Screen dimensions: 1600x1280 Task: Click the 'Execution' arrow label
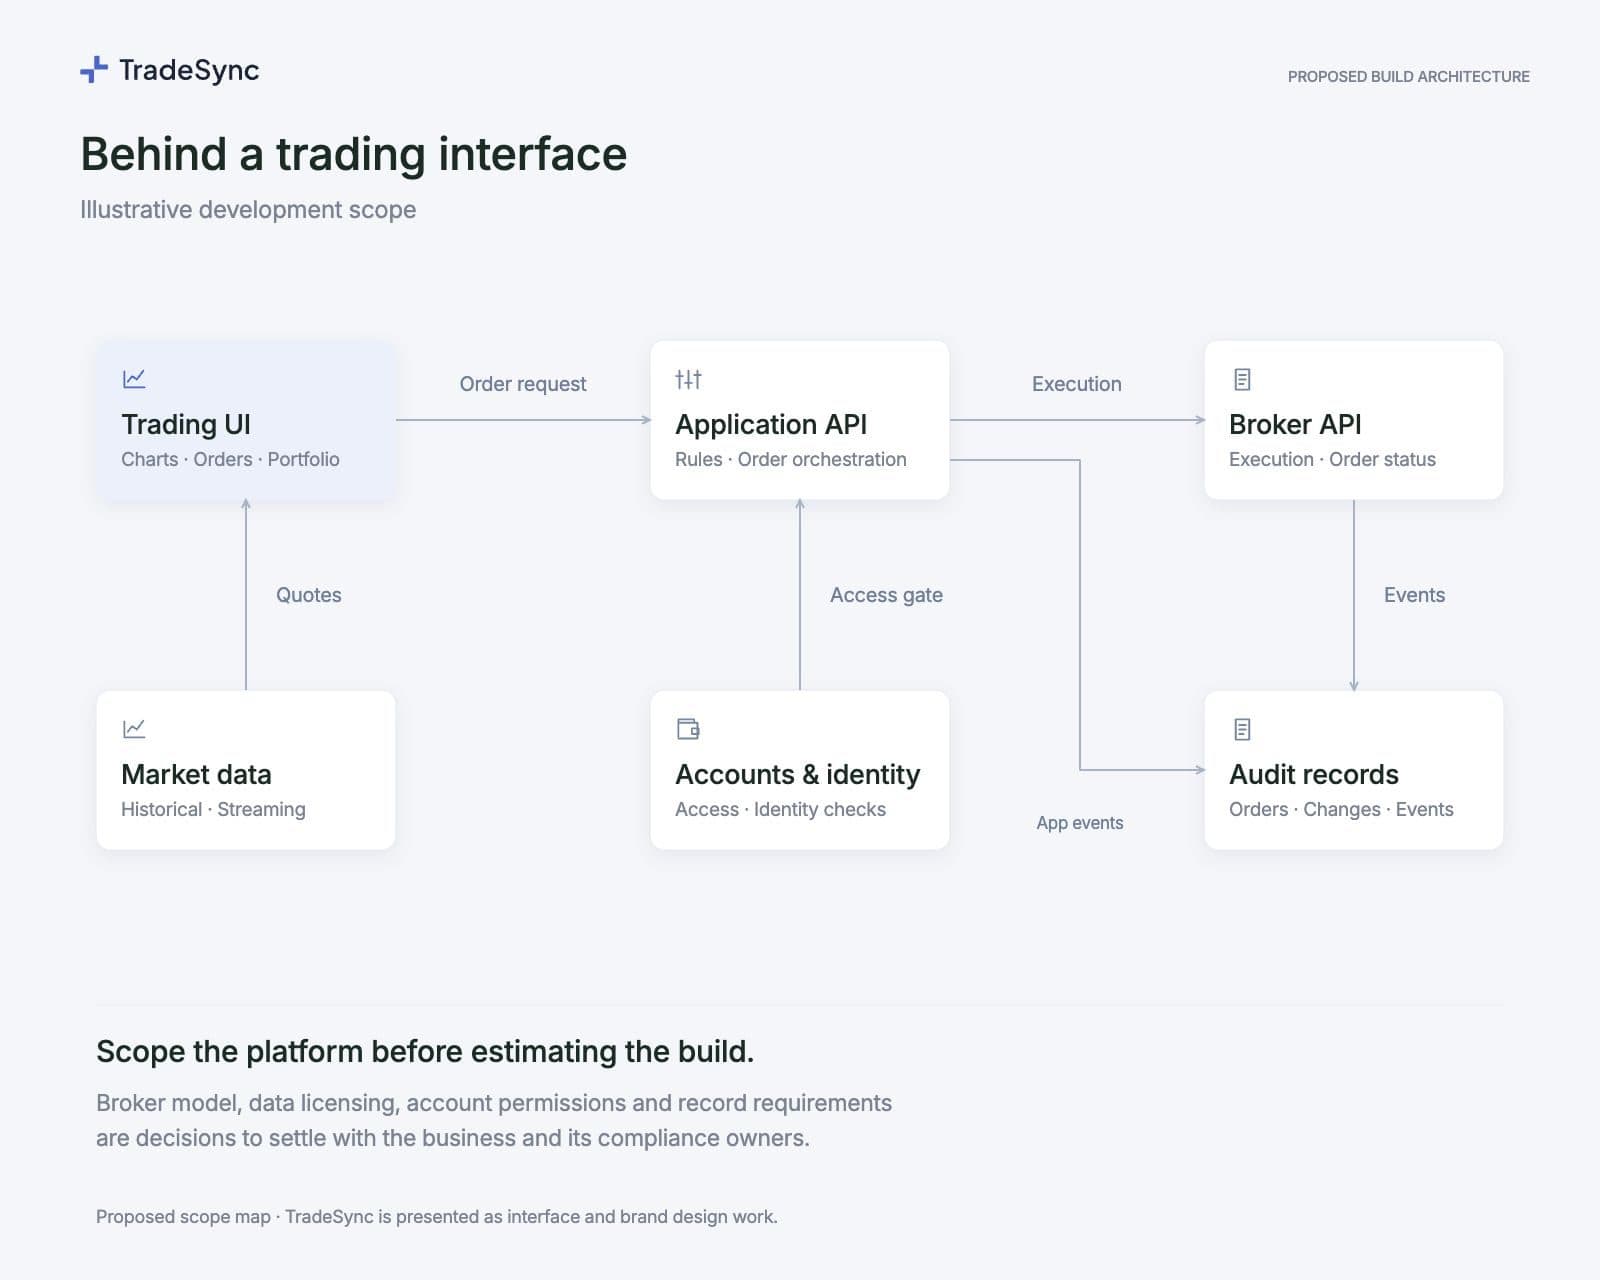point(1077,384)
